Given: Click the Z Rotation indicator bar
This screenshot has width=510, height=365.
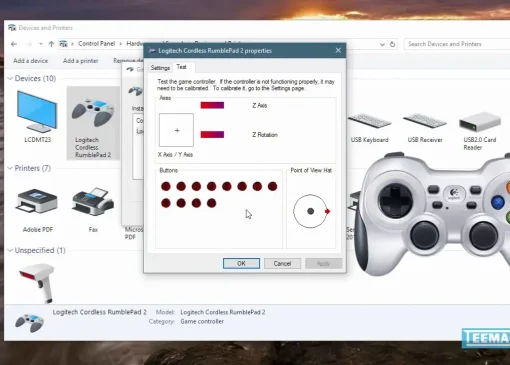Looking at the screenshot, I should (212, 135).
